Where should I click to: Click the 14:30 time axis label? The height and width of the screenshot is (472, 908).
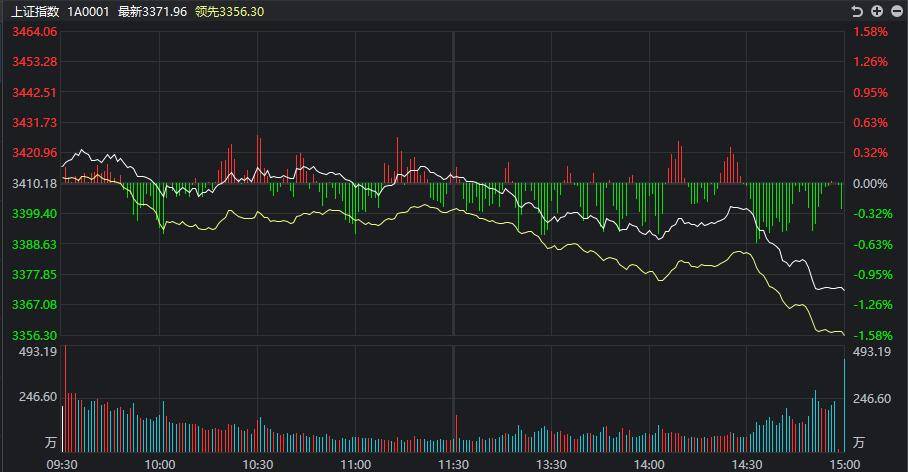[x=747, y=464]
